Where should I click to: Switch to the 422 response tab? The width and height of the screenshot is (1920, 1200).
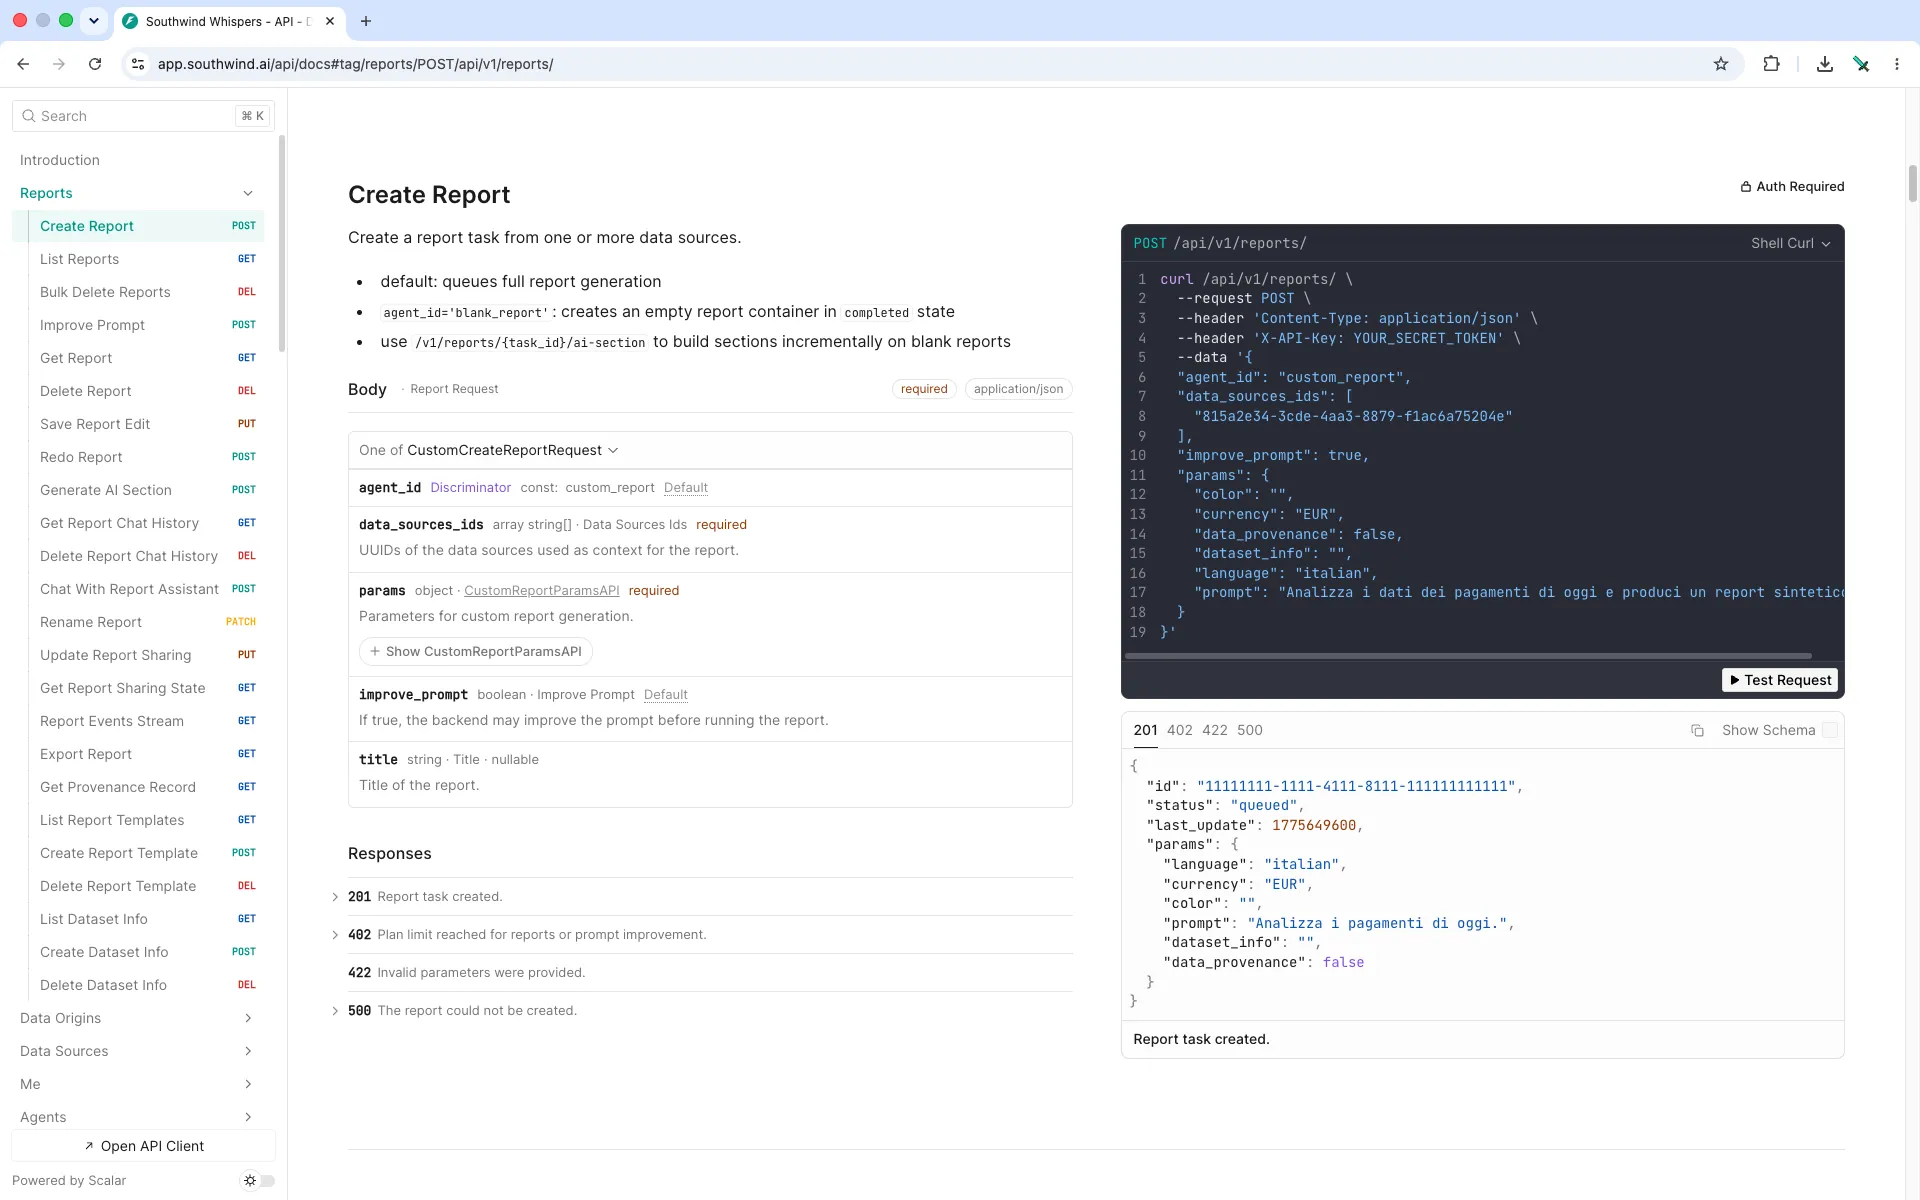[x=1215, y=731]
